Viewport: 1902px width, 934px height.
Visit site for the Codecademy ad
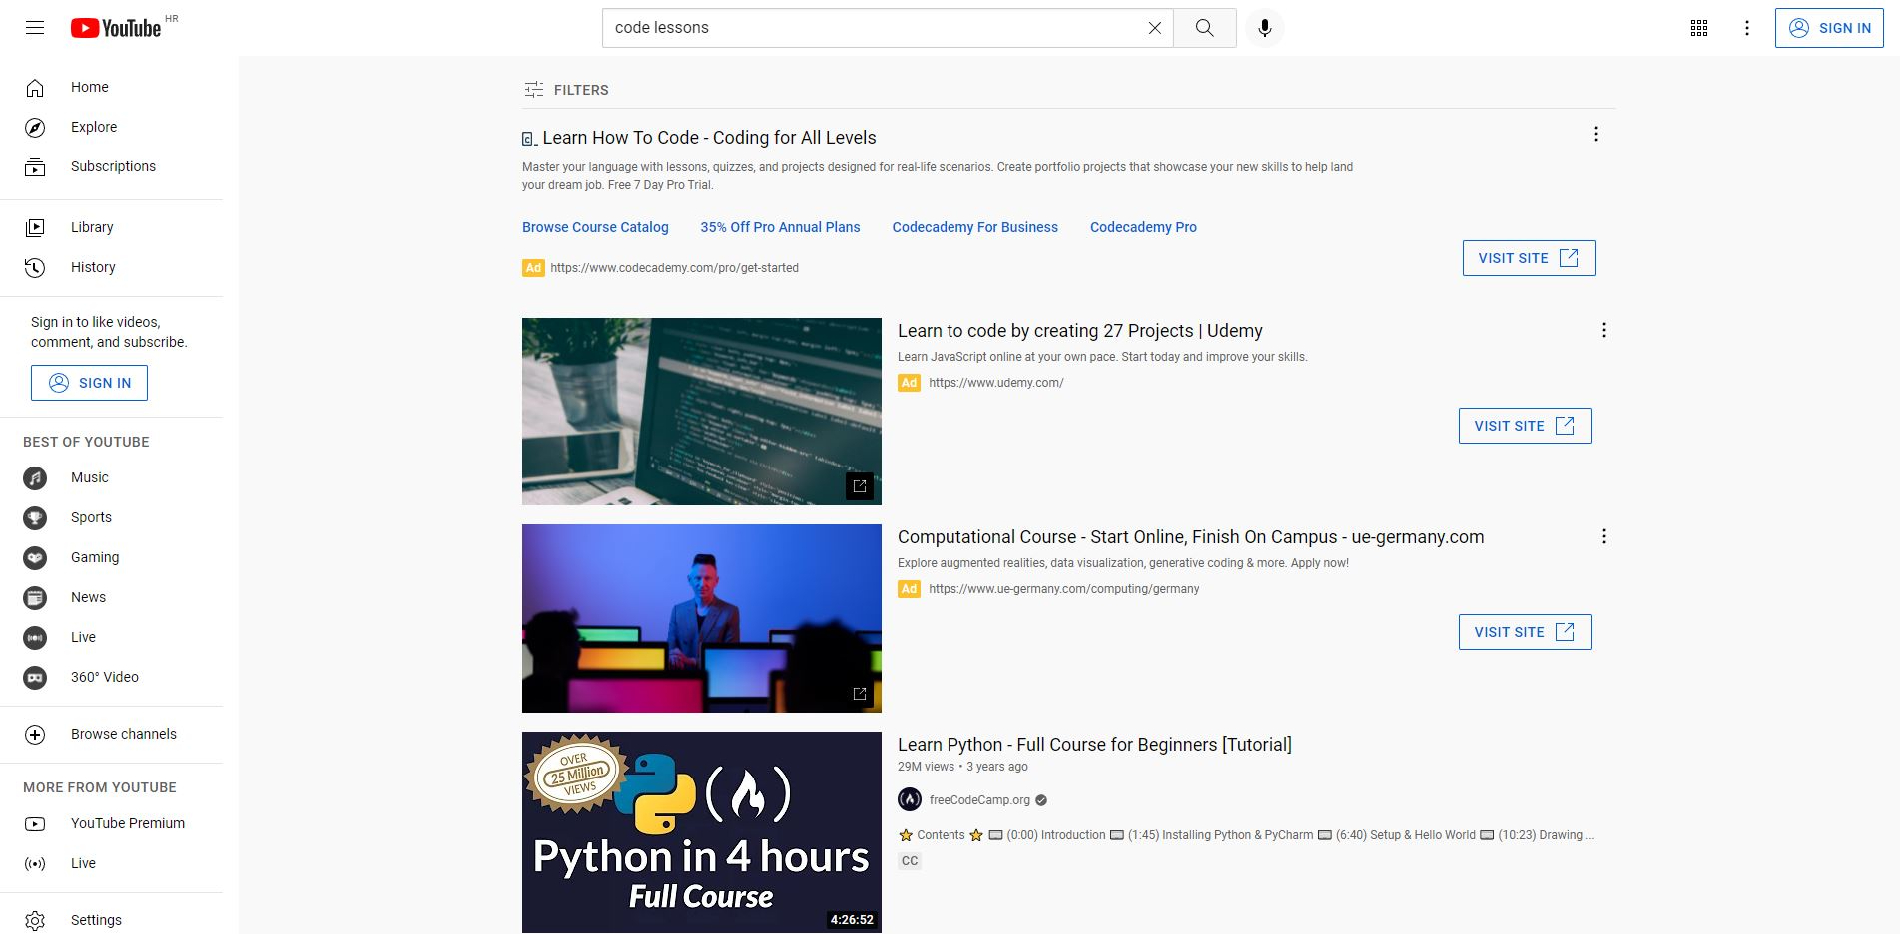[x=1529, y=258]
